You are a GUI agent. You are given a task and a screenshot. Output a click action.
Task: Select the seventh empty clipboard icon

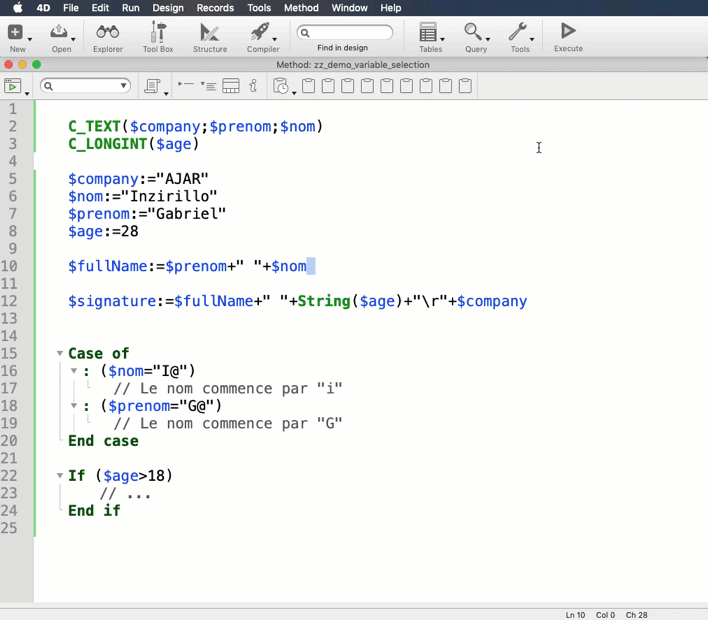tap(426, 86)
